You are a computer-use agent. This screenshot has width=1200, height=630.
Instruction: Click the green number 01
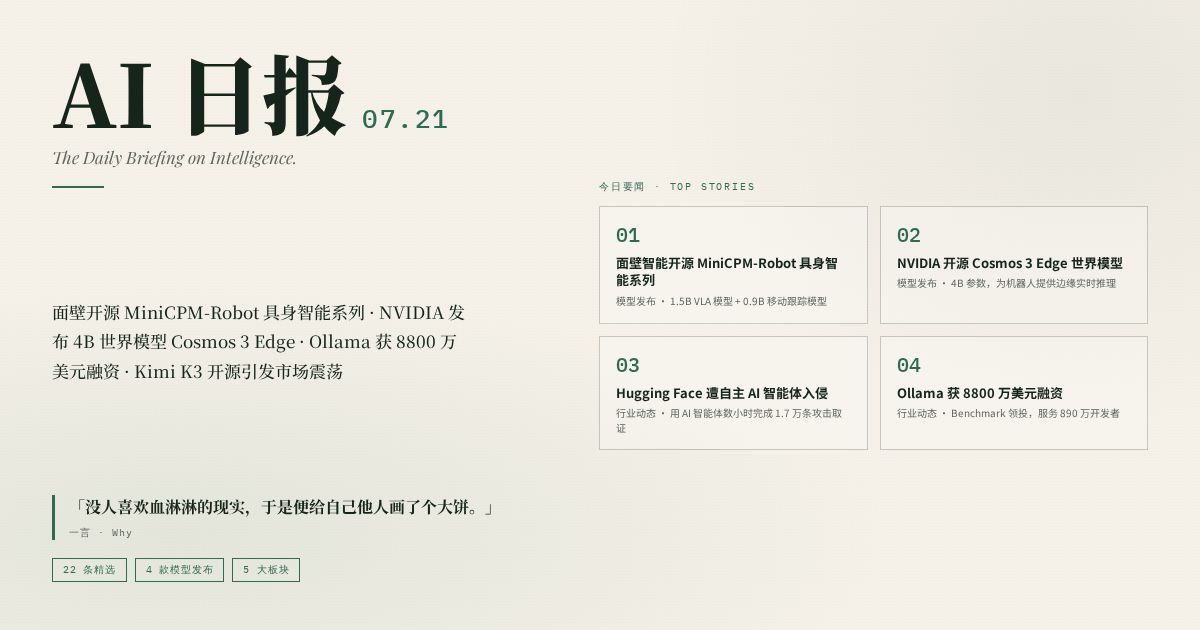(x=627, y=236)
